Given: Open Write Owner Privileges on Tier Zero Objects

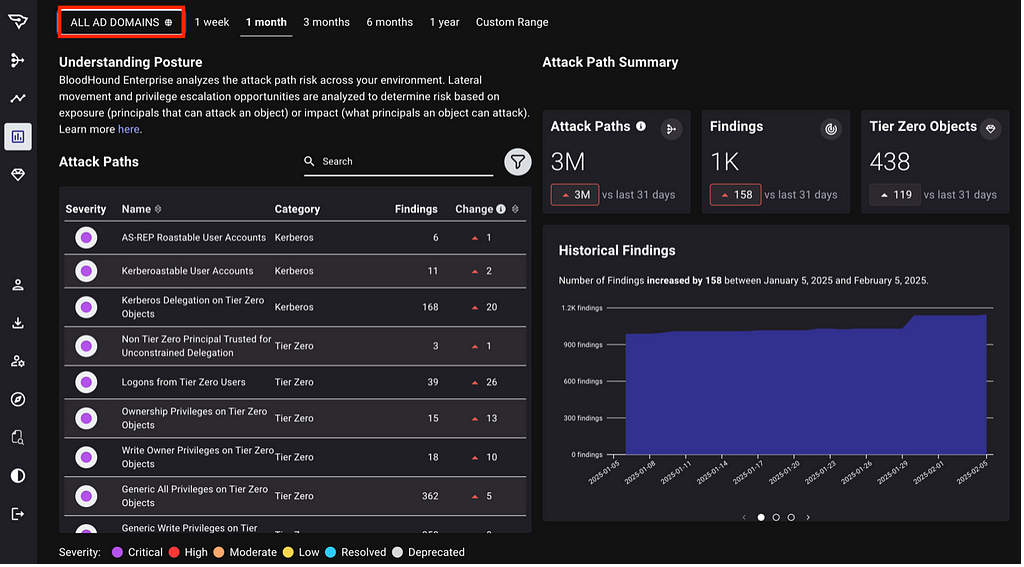Looking at the screenshot, I should (x=295, y=457).
